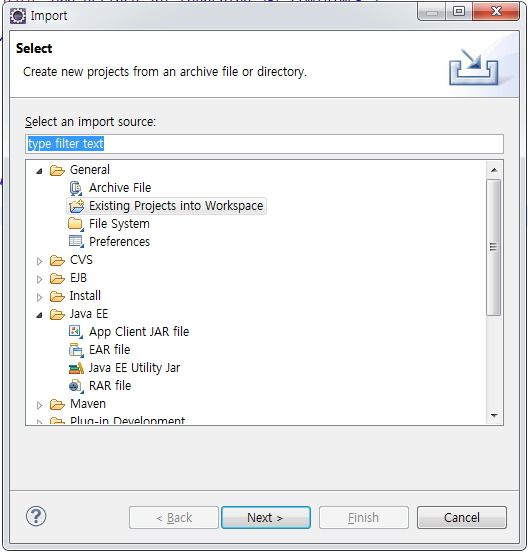Select the Maven tree item label
The height and width of the screenshot is (552, 528).
point(88,404)
